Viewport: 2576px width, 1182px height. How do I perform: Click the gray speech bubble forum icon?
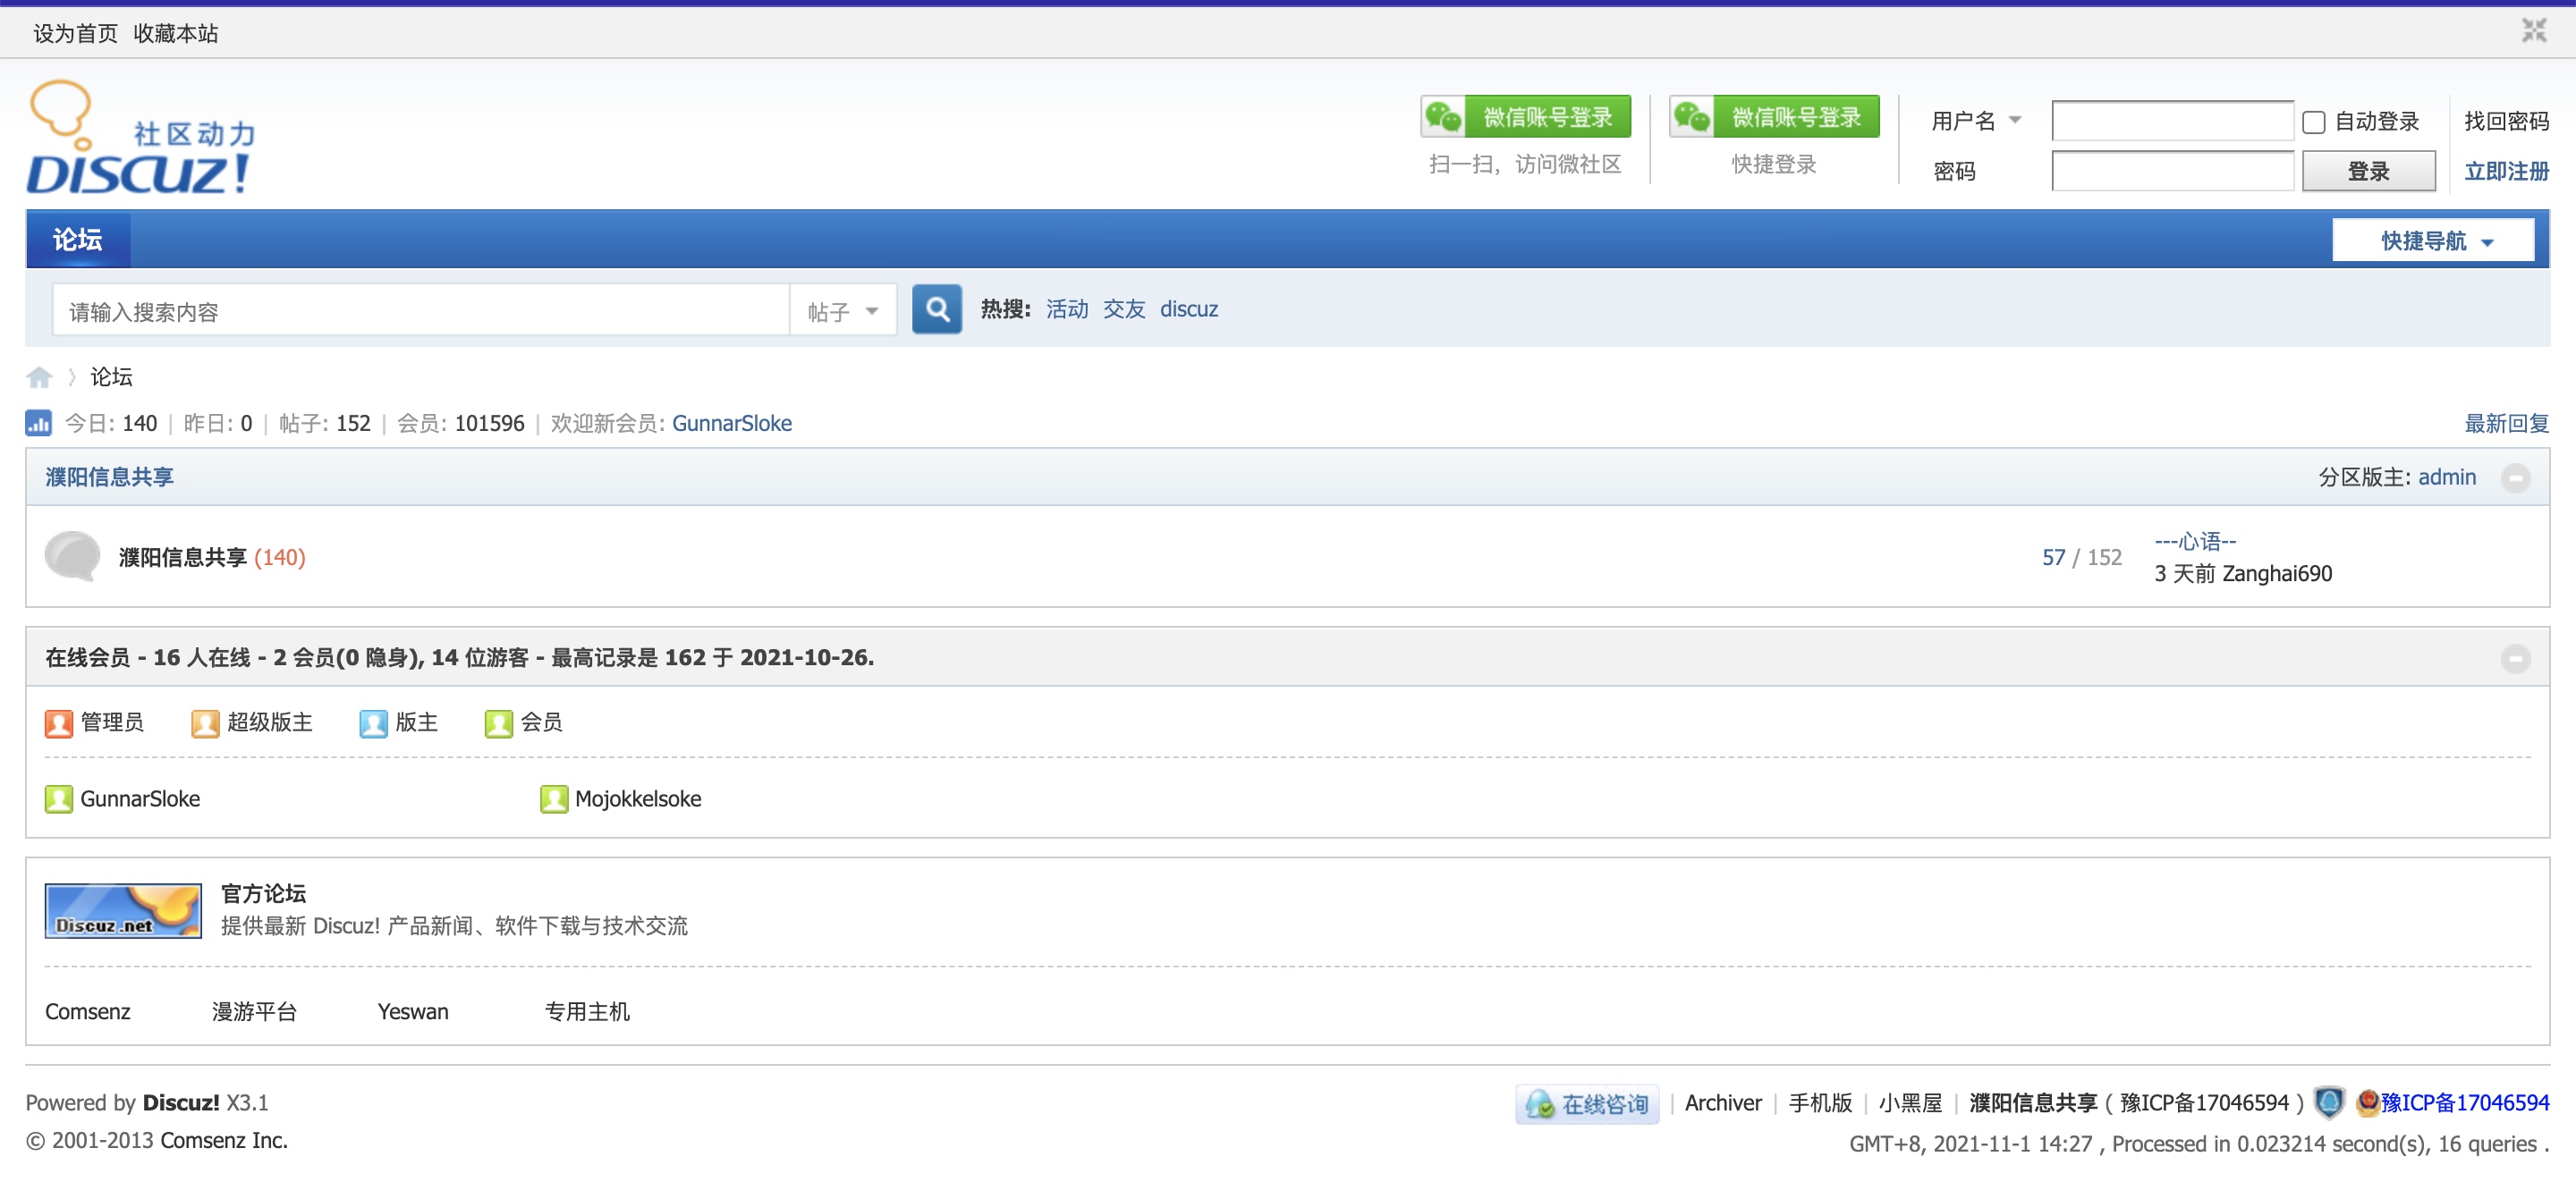click(72, 556)
